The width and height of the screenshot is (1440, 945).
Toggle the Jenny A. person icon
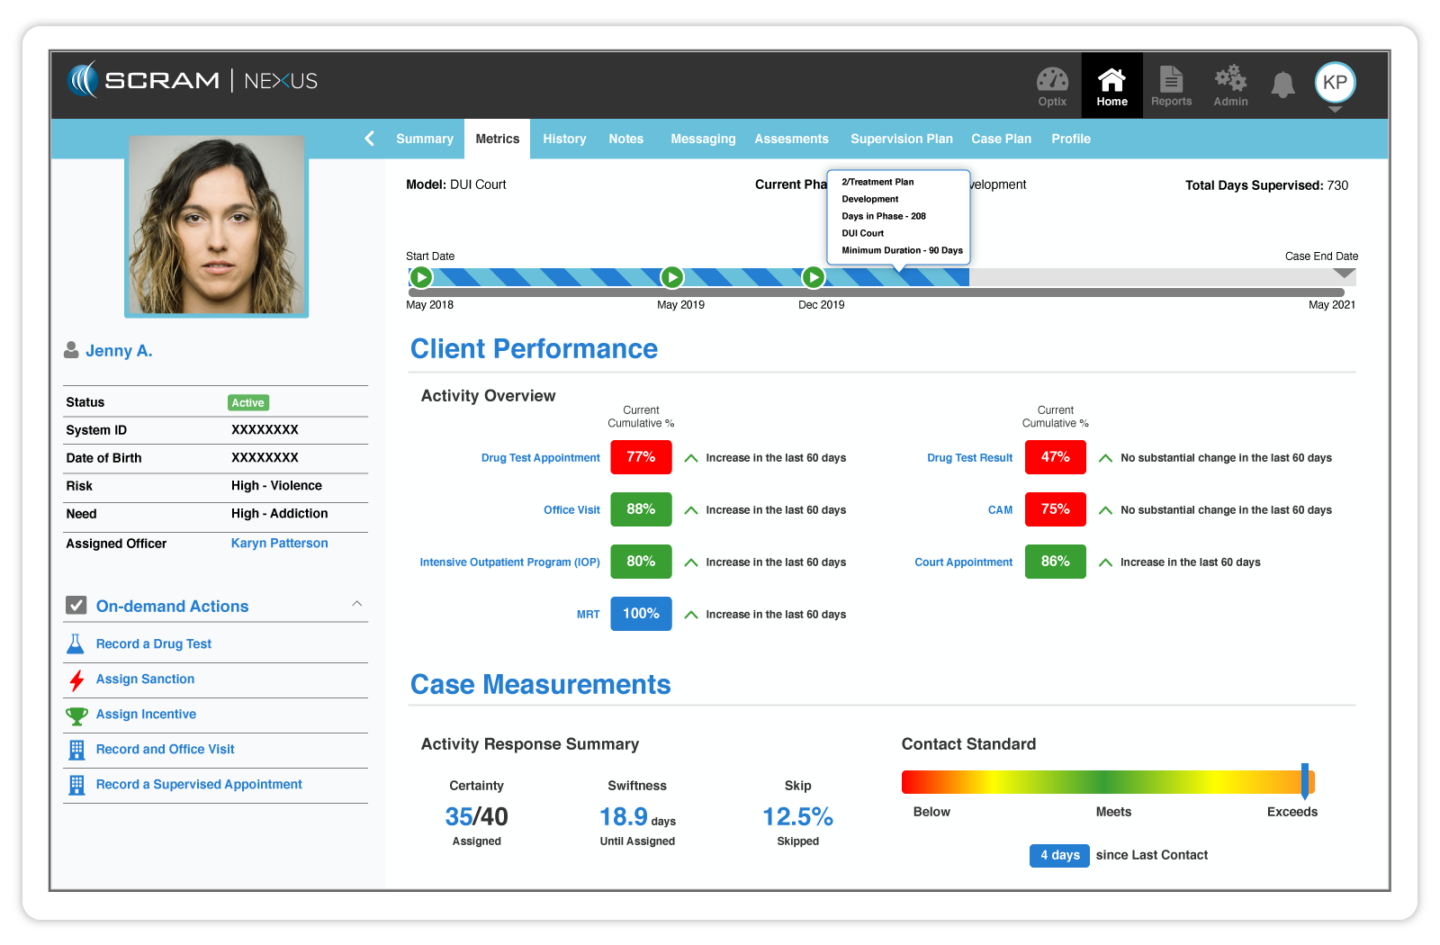(x=70, y=350)
